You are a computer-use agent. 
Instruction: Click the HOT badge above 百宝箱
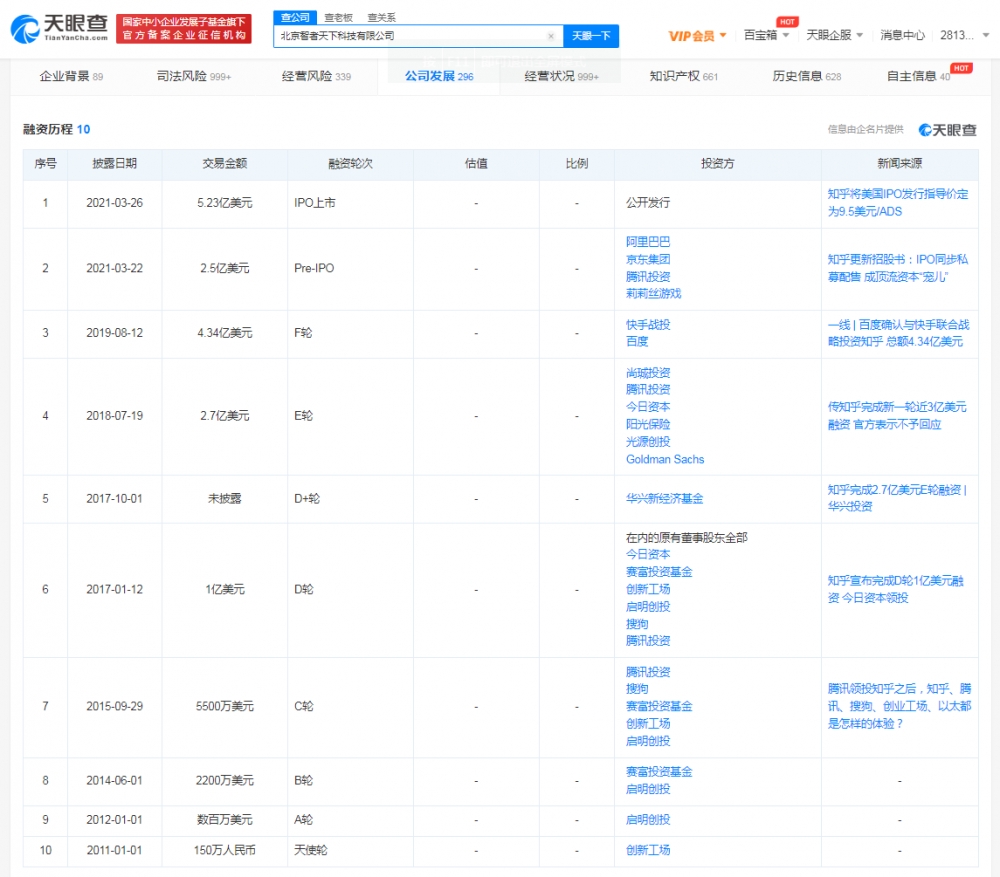(787, 22)
